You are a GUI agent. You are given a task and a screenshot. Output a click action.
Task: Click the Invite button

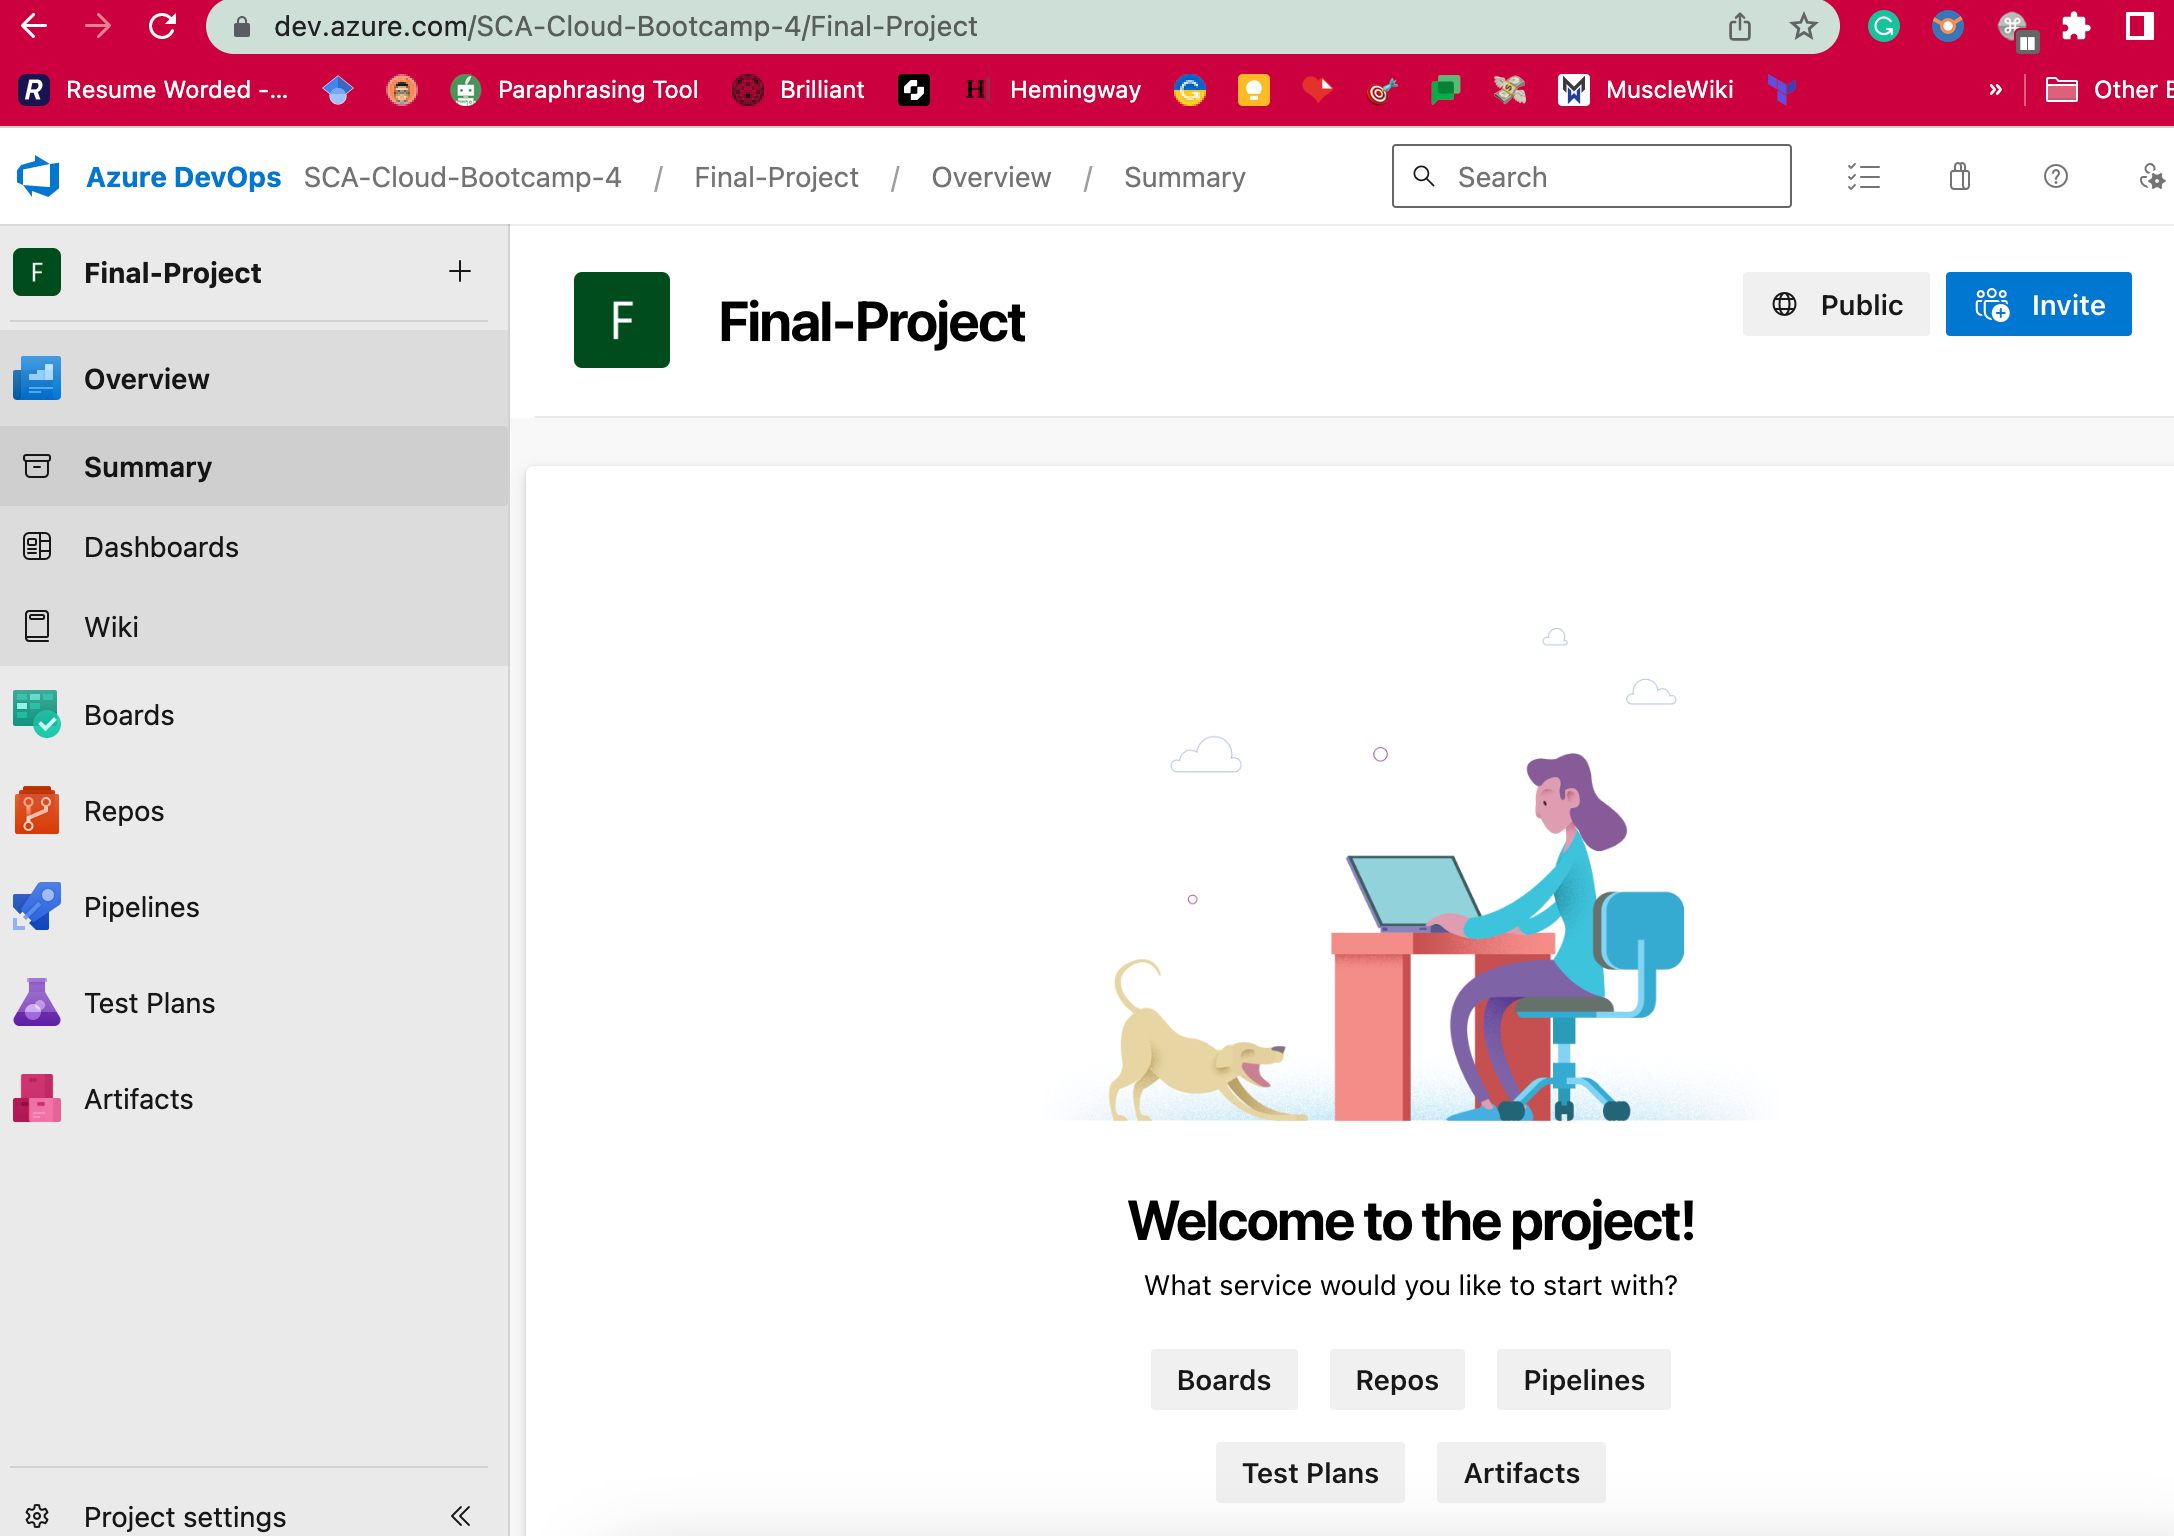[x=2038, y=304]
